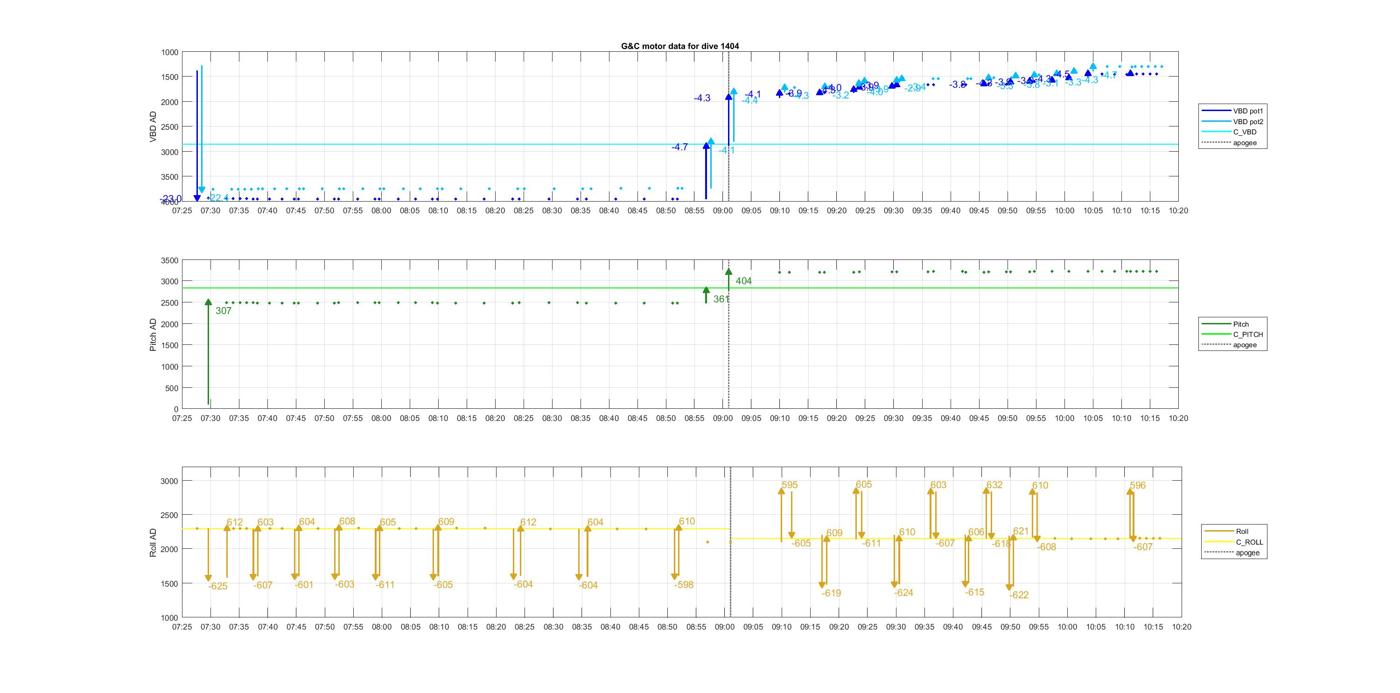Click the pitch value label '361'
Screen dimensions: 1400x693
[x=721, y=299]
